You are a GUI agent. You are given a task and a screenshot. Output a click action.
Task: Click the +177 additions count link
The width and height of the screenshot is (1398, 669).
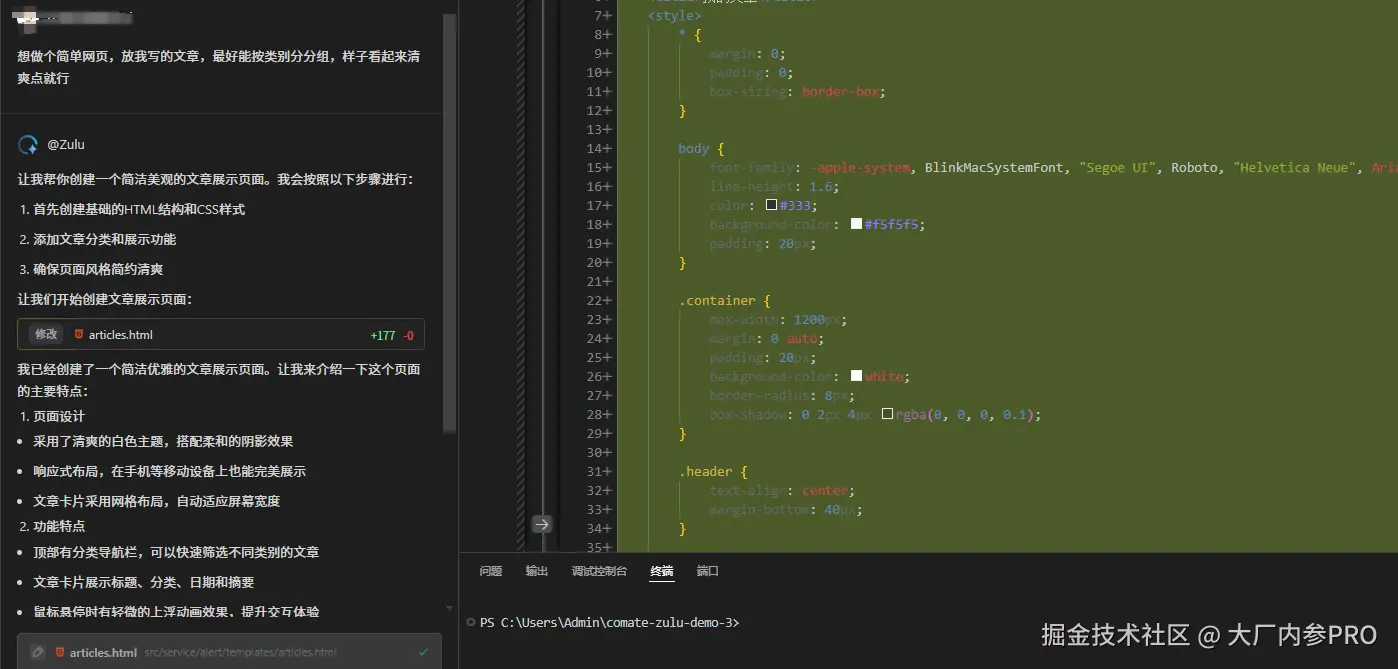[381, 333]
